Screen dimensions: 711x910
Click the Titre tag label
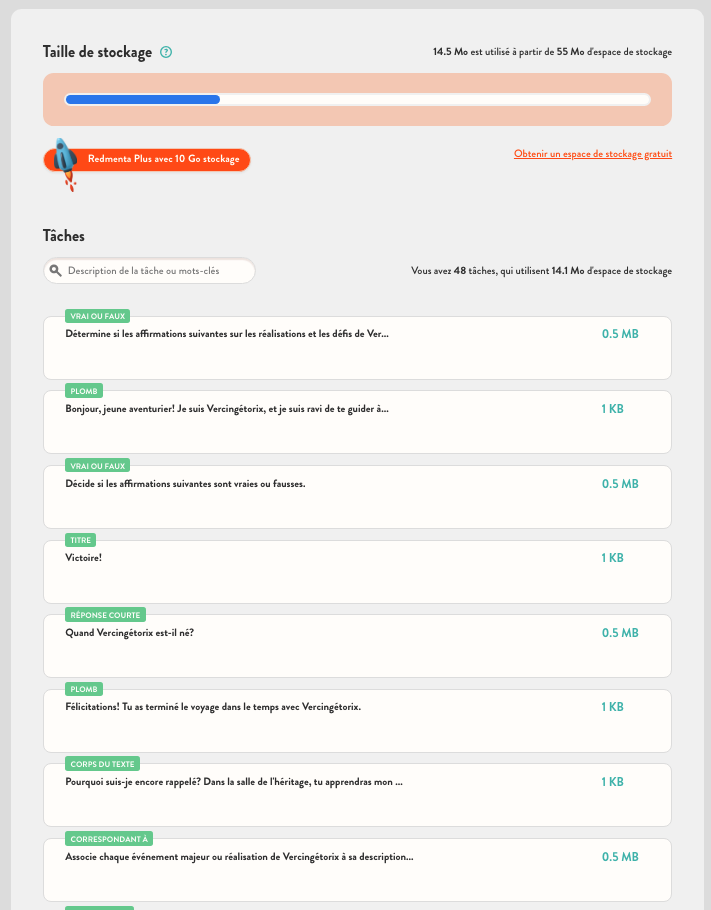(x=81, y=540)
